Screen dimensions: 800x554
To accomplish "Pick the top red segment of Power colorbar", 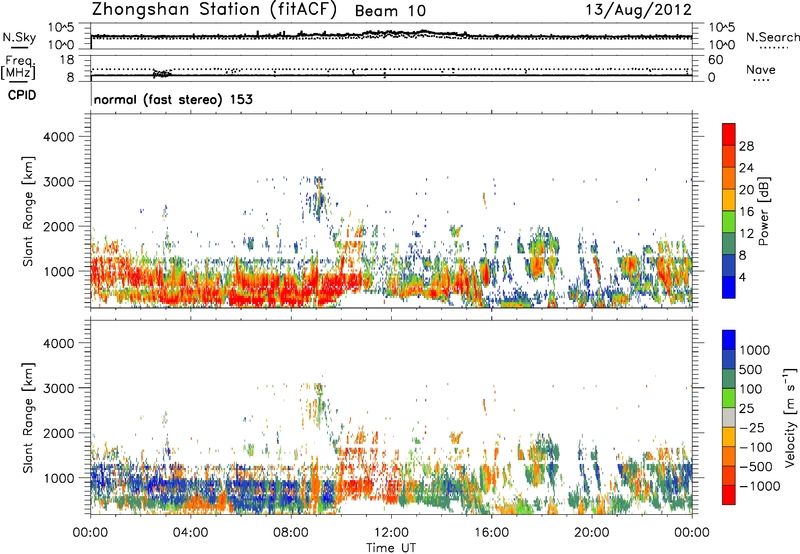I will click(x=729, y=135).
